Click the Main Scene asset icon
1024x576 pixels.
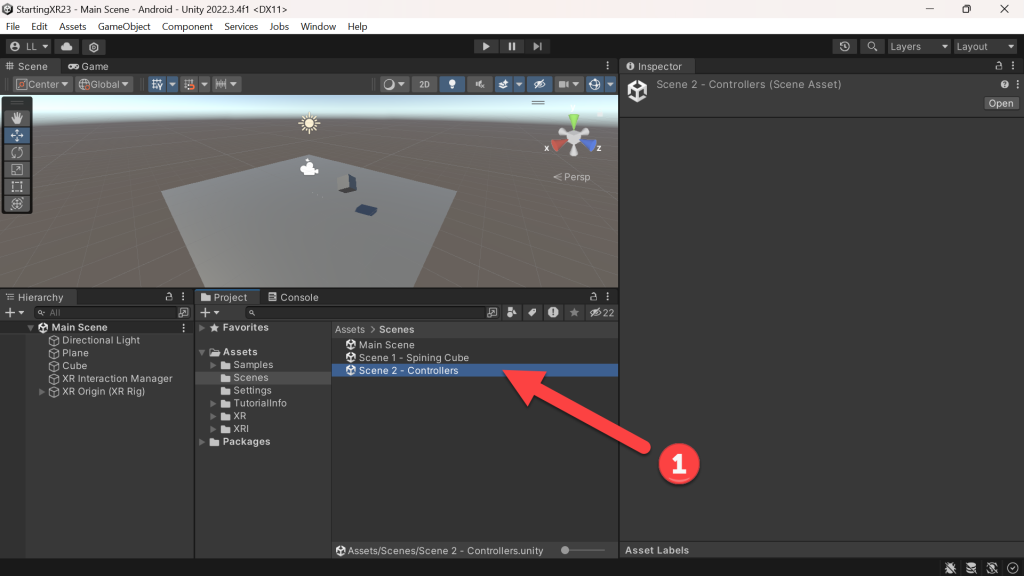pyautogui.click(x=351, y=345)
